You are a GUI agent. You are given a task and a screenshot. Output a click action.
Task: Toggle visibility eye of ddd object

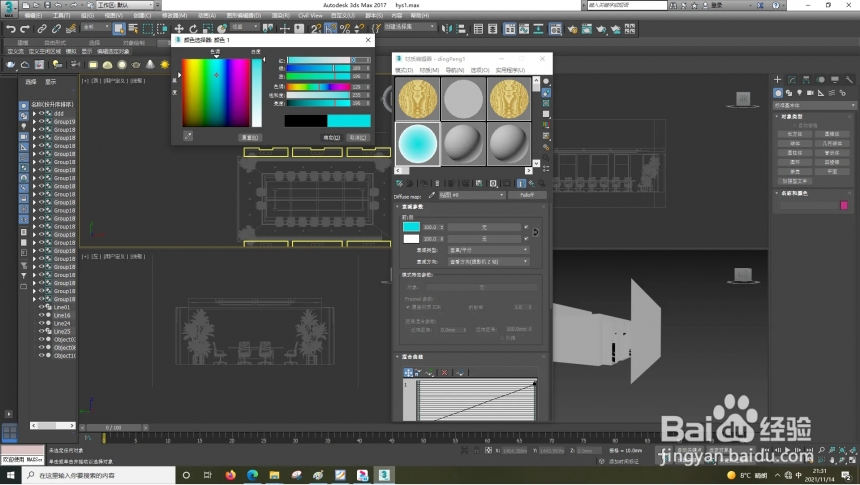pyautogui.click(x=41, y=114)
